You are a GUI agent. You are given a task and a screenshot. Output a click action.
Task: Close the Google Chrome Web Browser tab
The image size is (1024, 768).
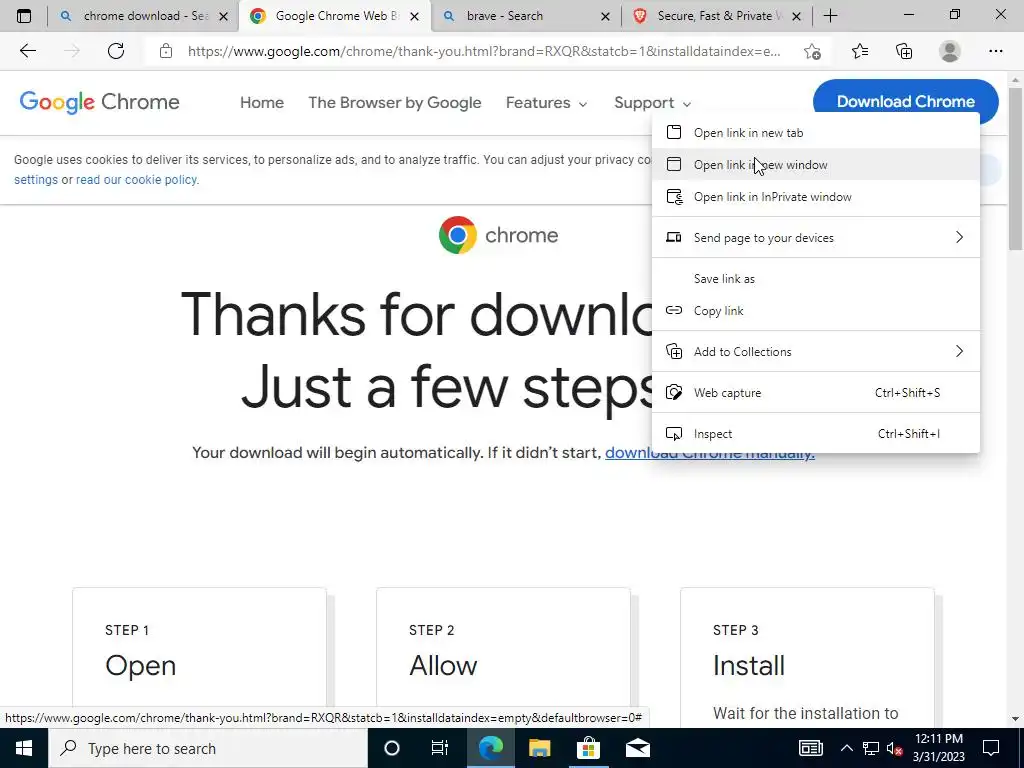point(414,16)
